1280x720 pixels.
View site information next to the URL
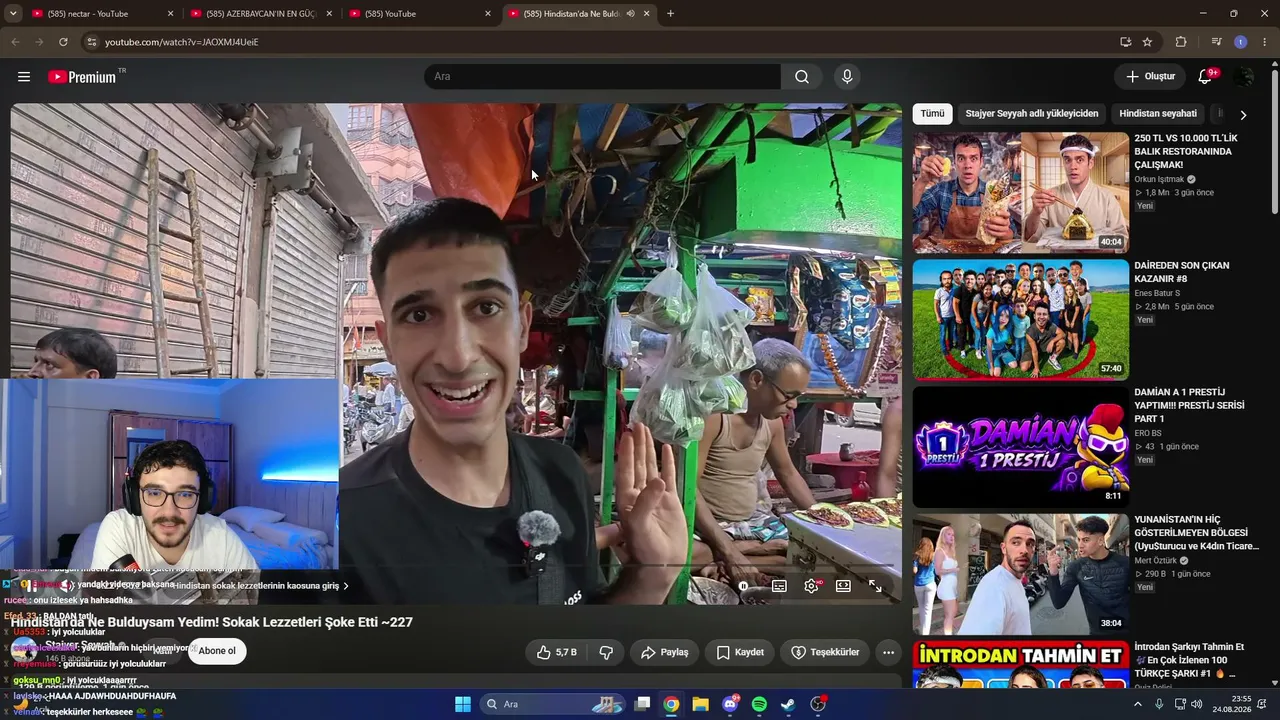[x=92, y=42]
